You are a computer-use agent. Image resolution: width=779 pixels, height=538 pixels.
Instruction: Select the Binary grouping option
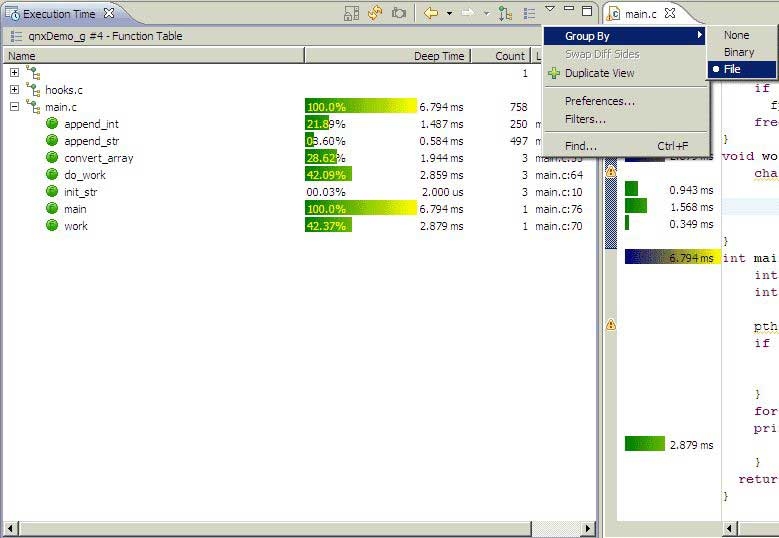click(x=739, y=52)
